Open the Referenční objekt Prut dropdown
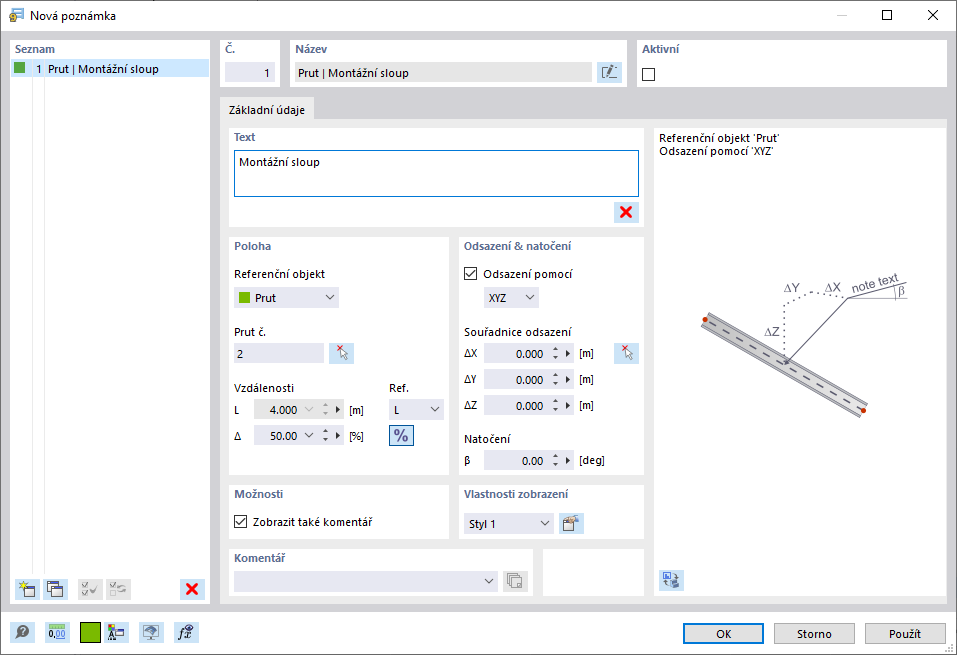 [287, 297]
